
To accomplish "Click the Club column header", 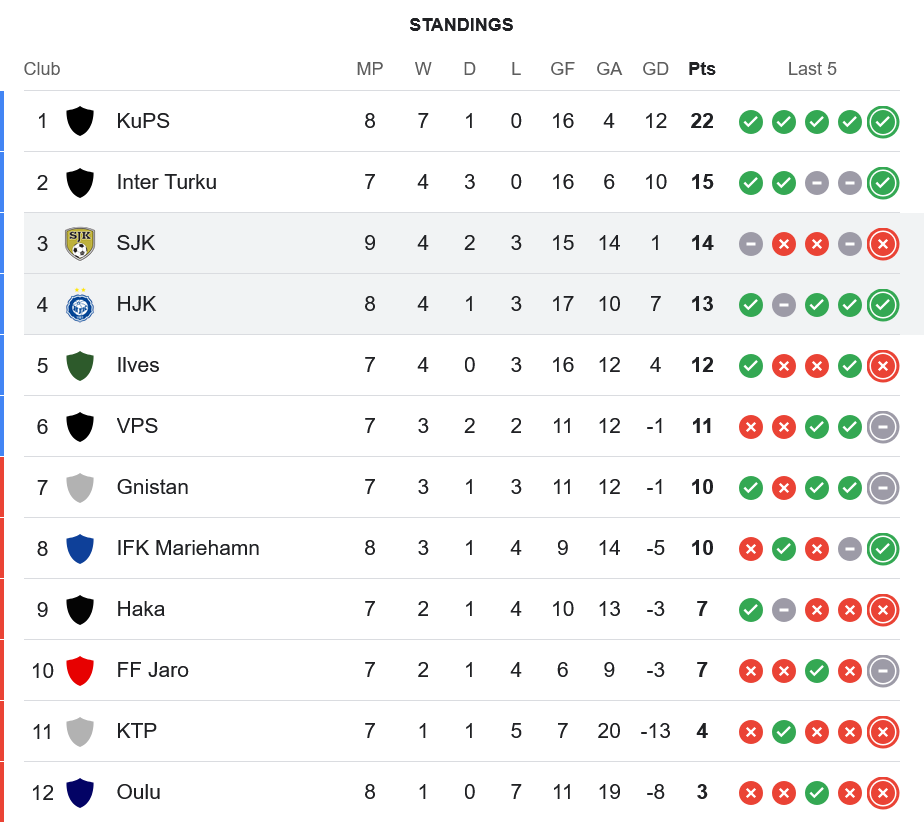I will click(42, 69).
